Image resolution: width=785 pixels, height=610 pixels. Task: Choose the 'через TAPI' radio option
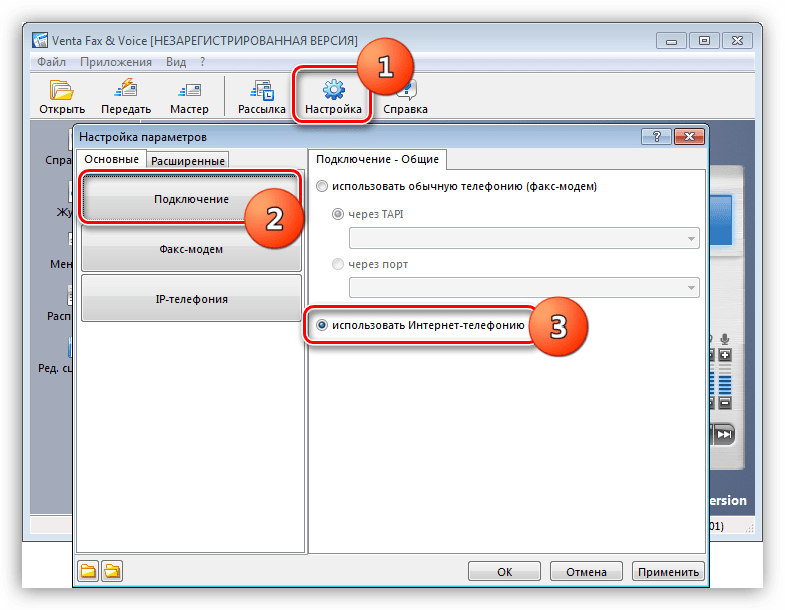point(337,214)
